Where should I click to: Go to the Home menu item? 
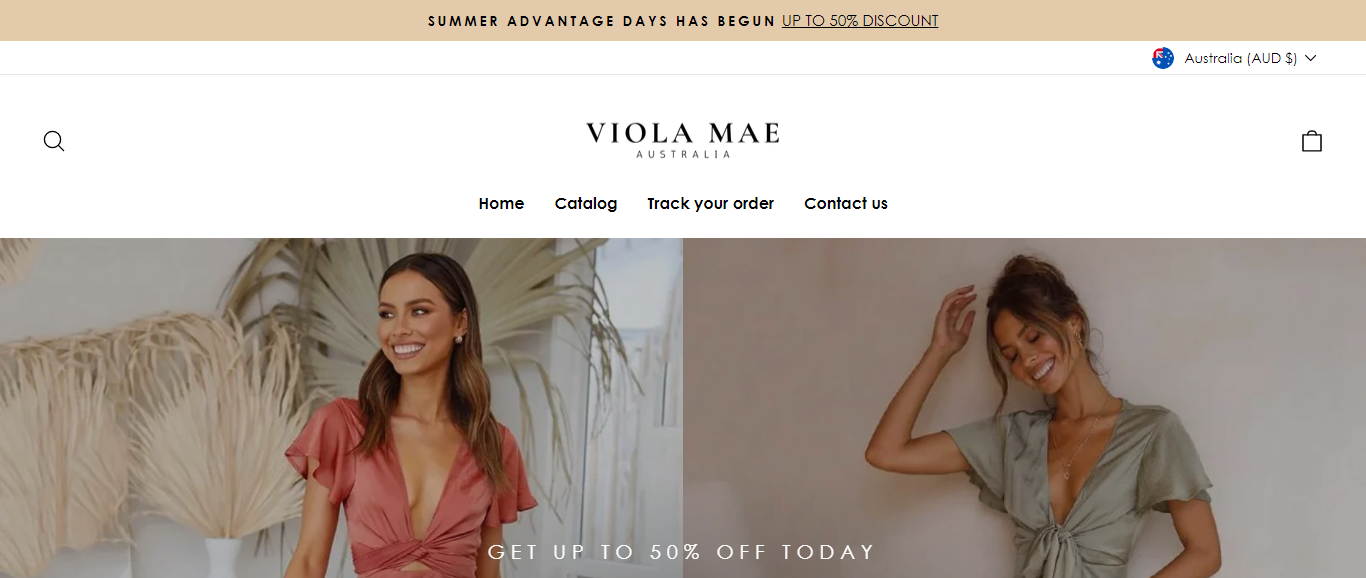pyautogui.click(x=501, y=203)
